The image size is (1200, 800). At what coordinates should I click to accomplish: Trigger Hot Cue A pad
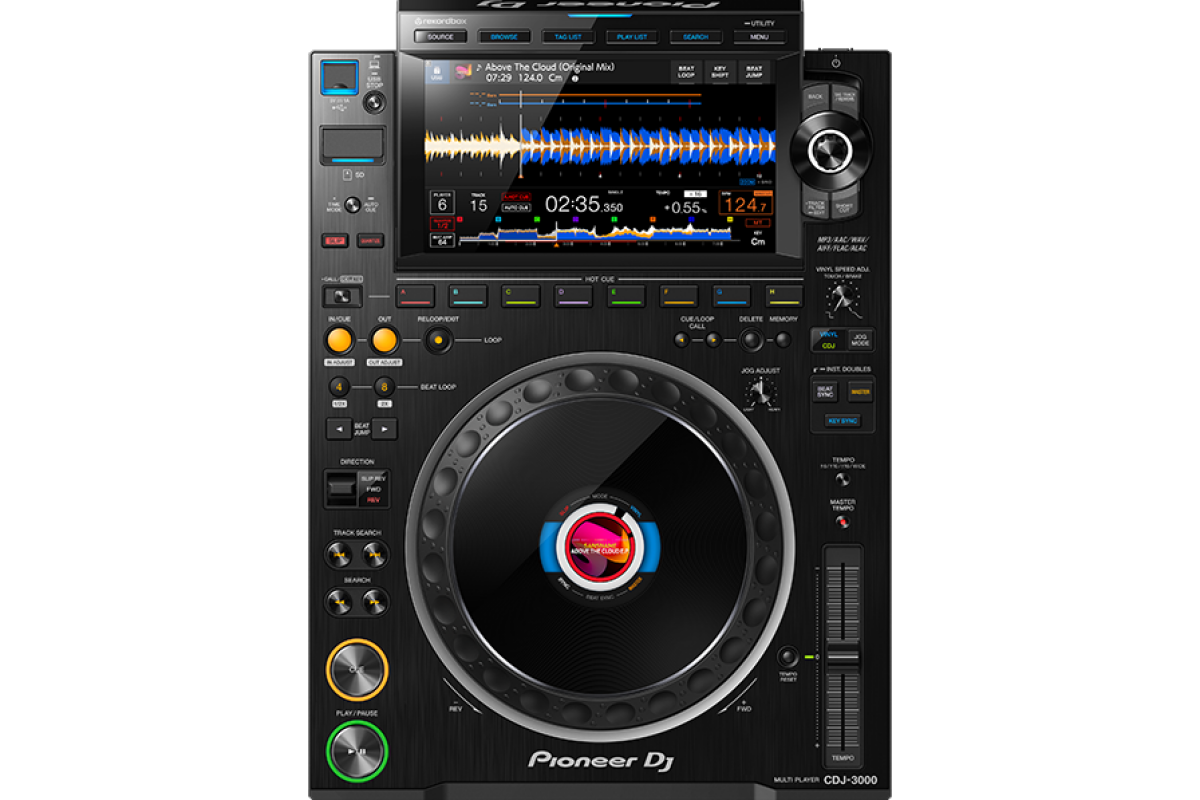click(x=415, y=295)
